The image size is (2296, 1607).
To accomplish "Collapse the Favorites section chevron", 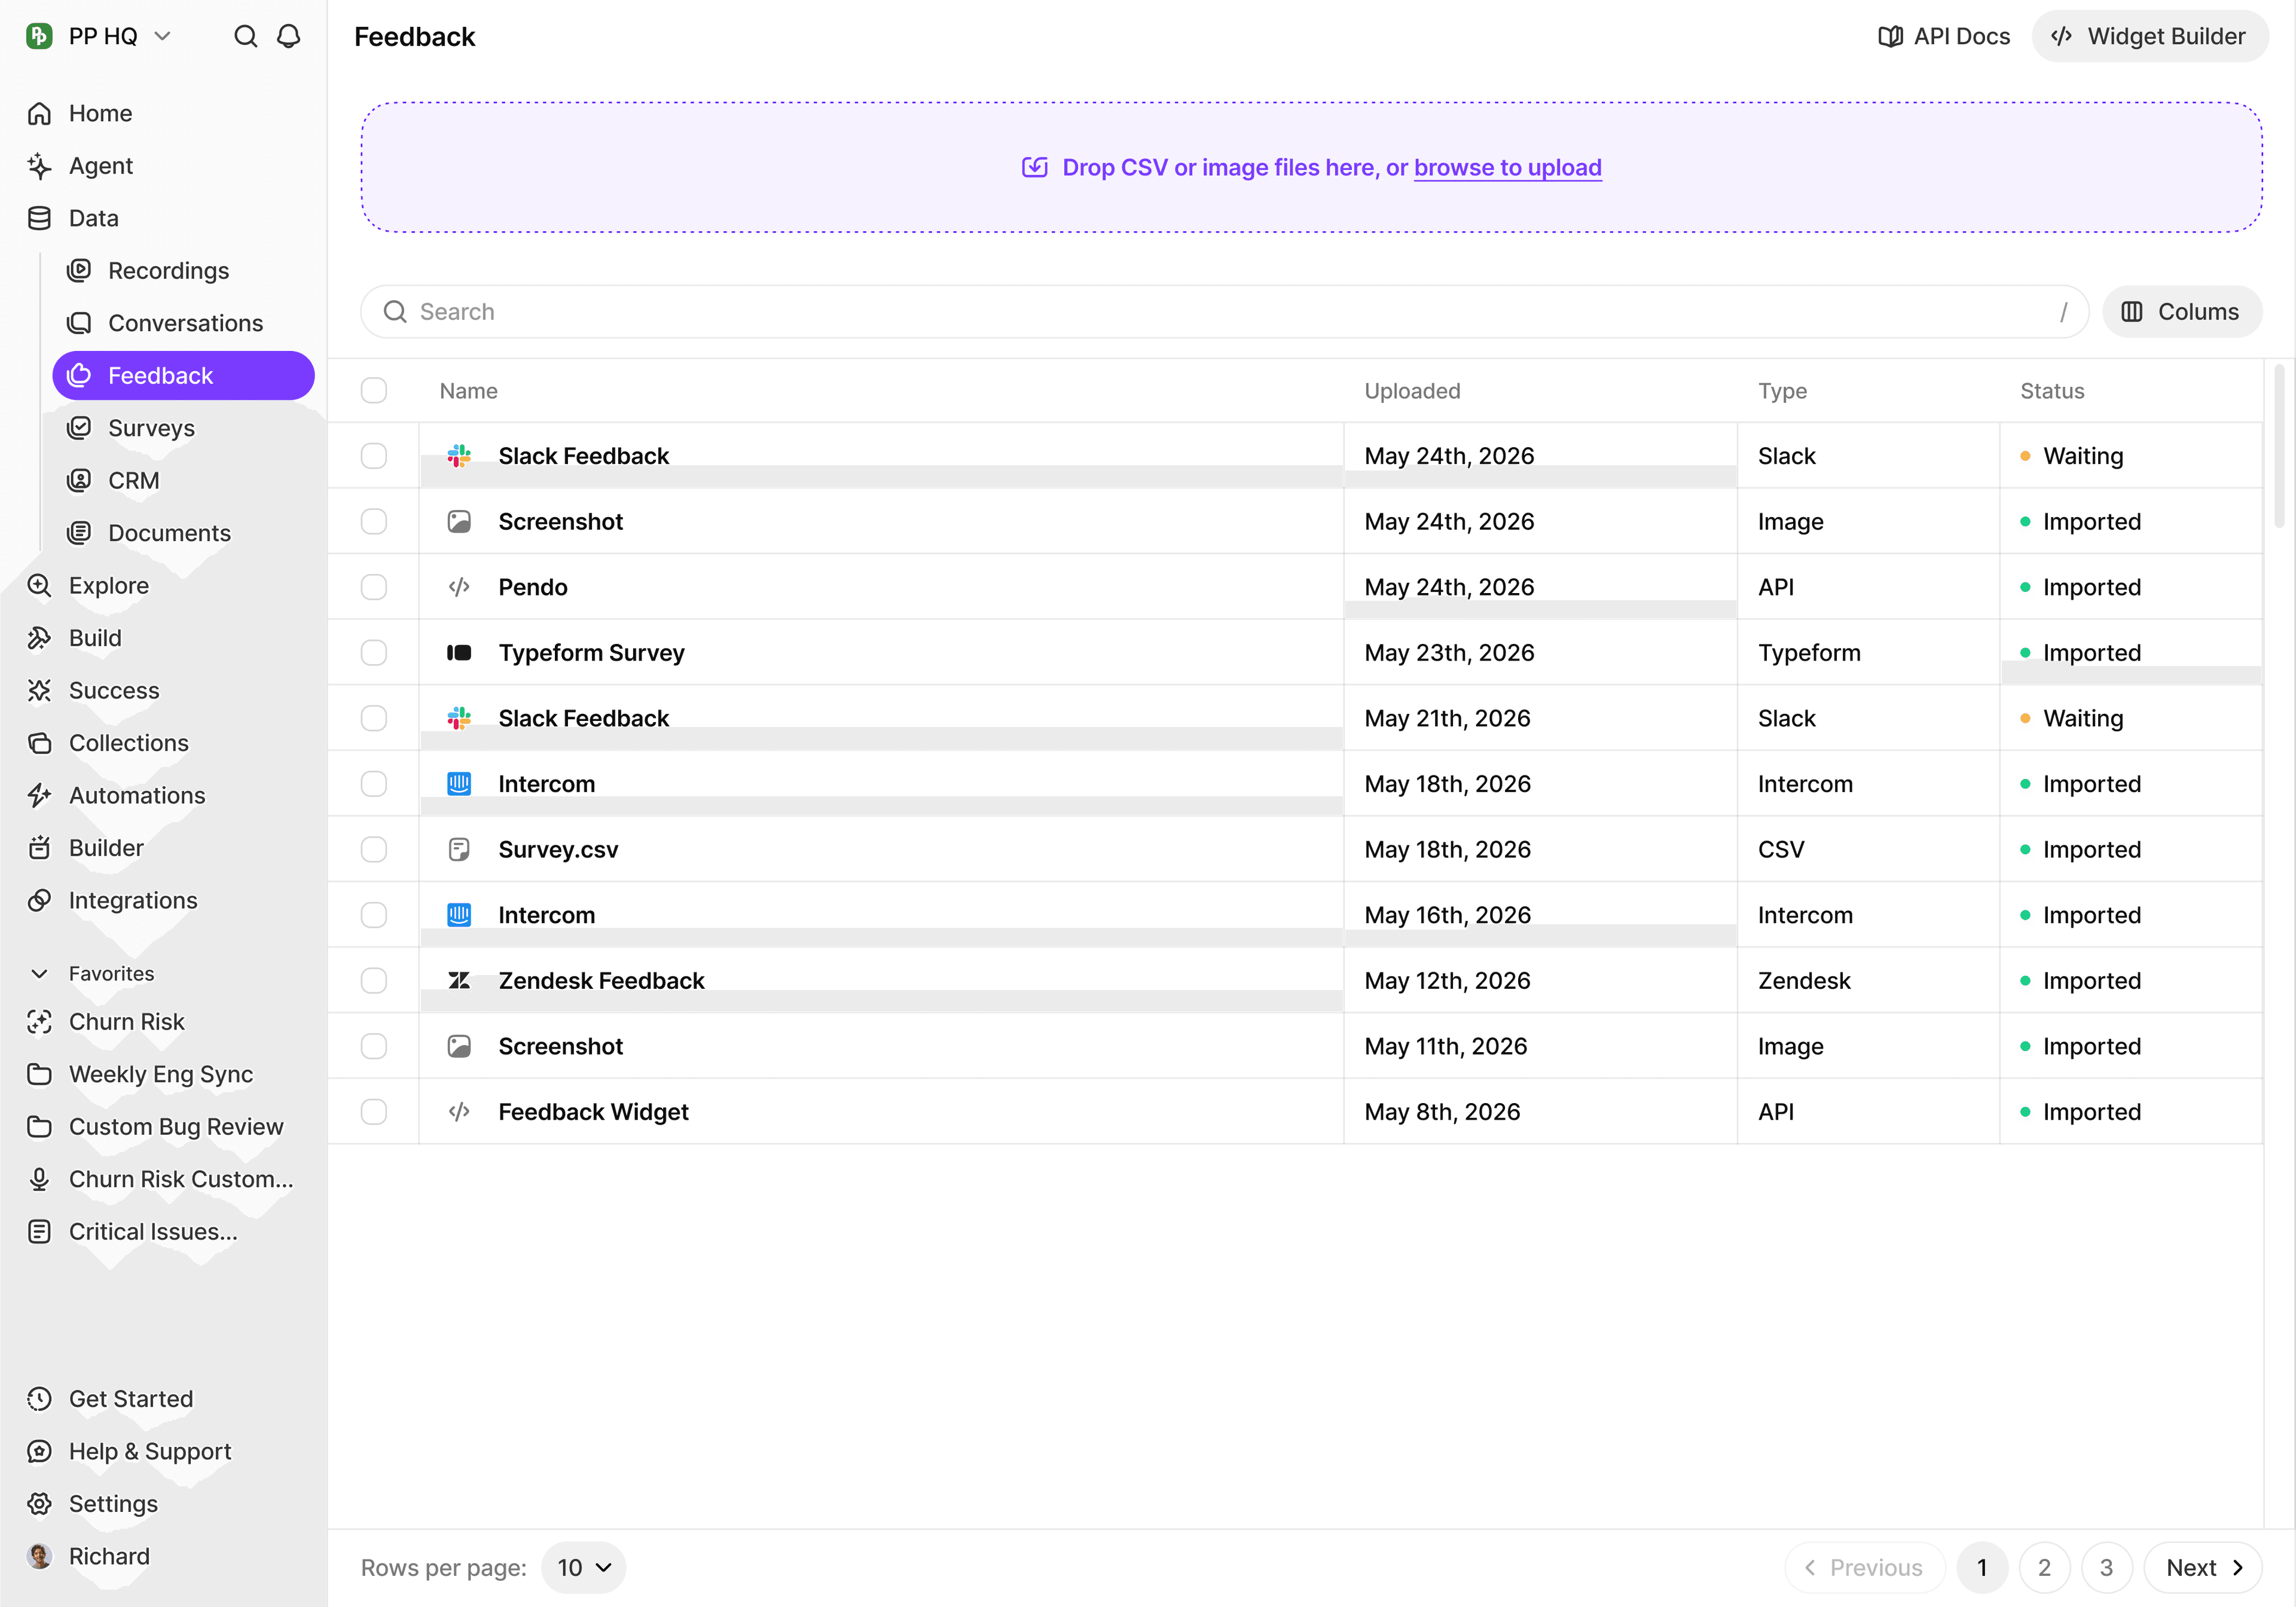I will click(x=39, y=974).
